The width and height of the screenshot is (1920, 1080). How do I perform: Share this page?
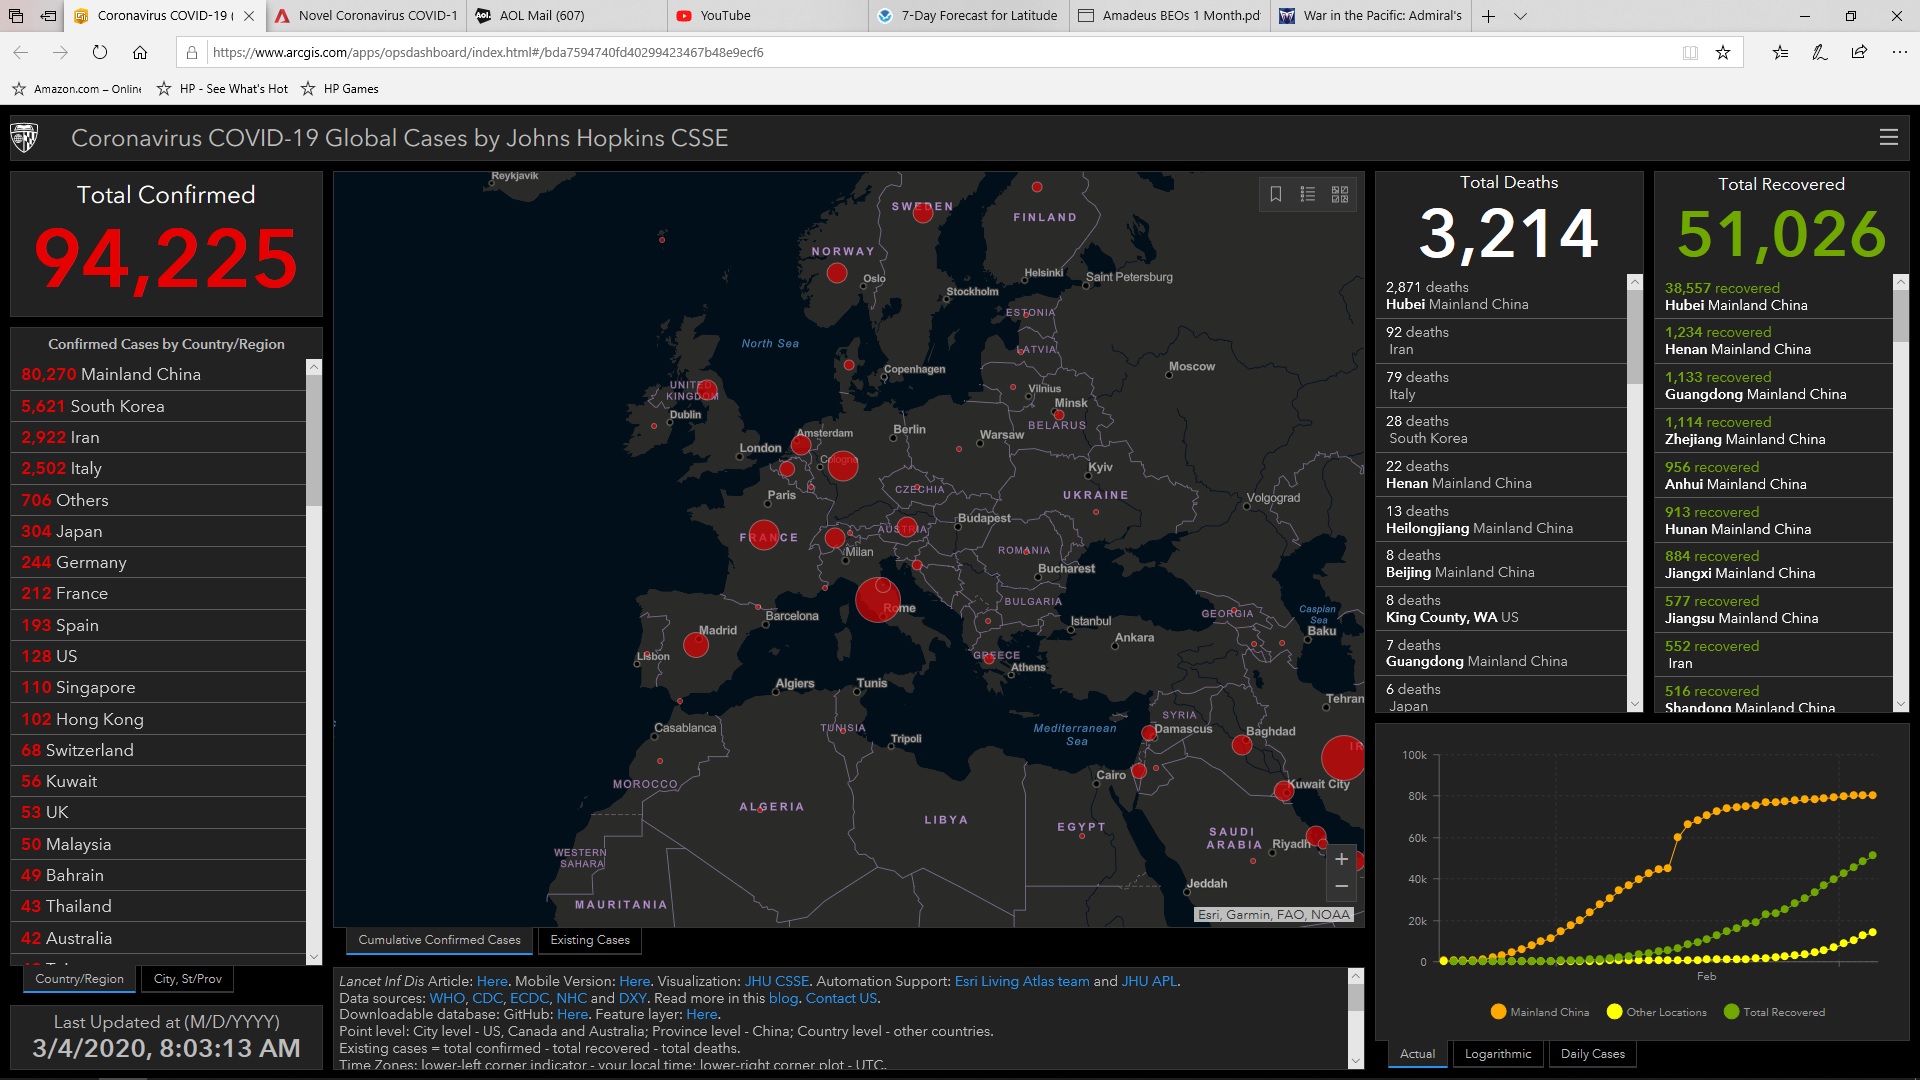tap(1859, 53)
